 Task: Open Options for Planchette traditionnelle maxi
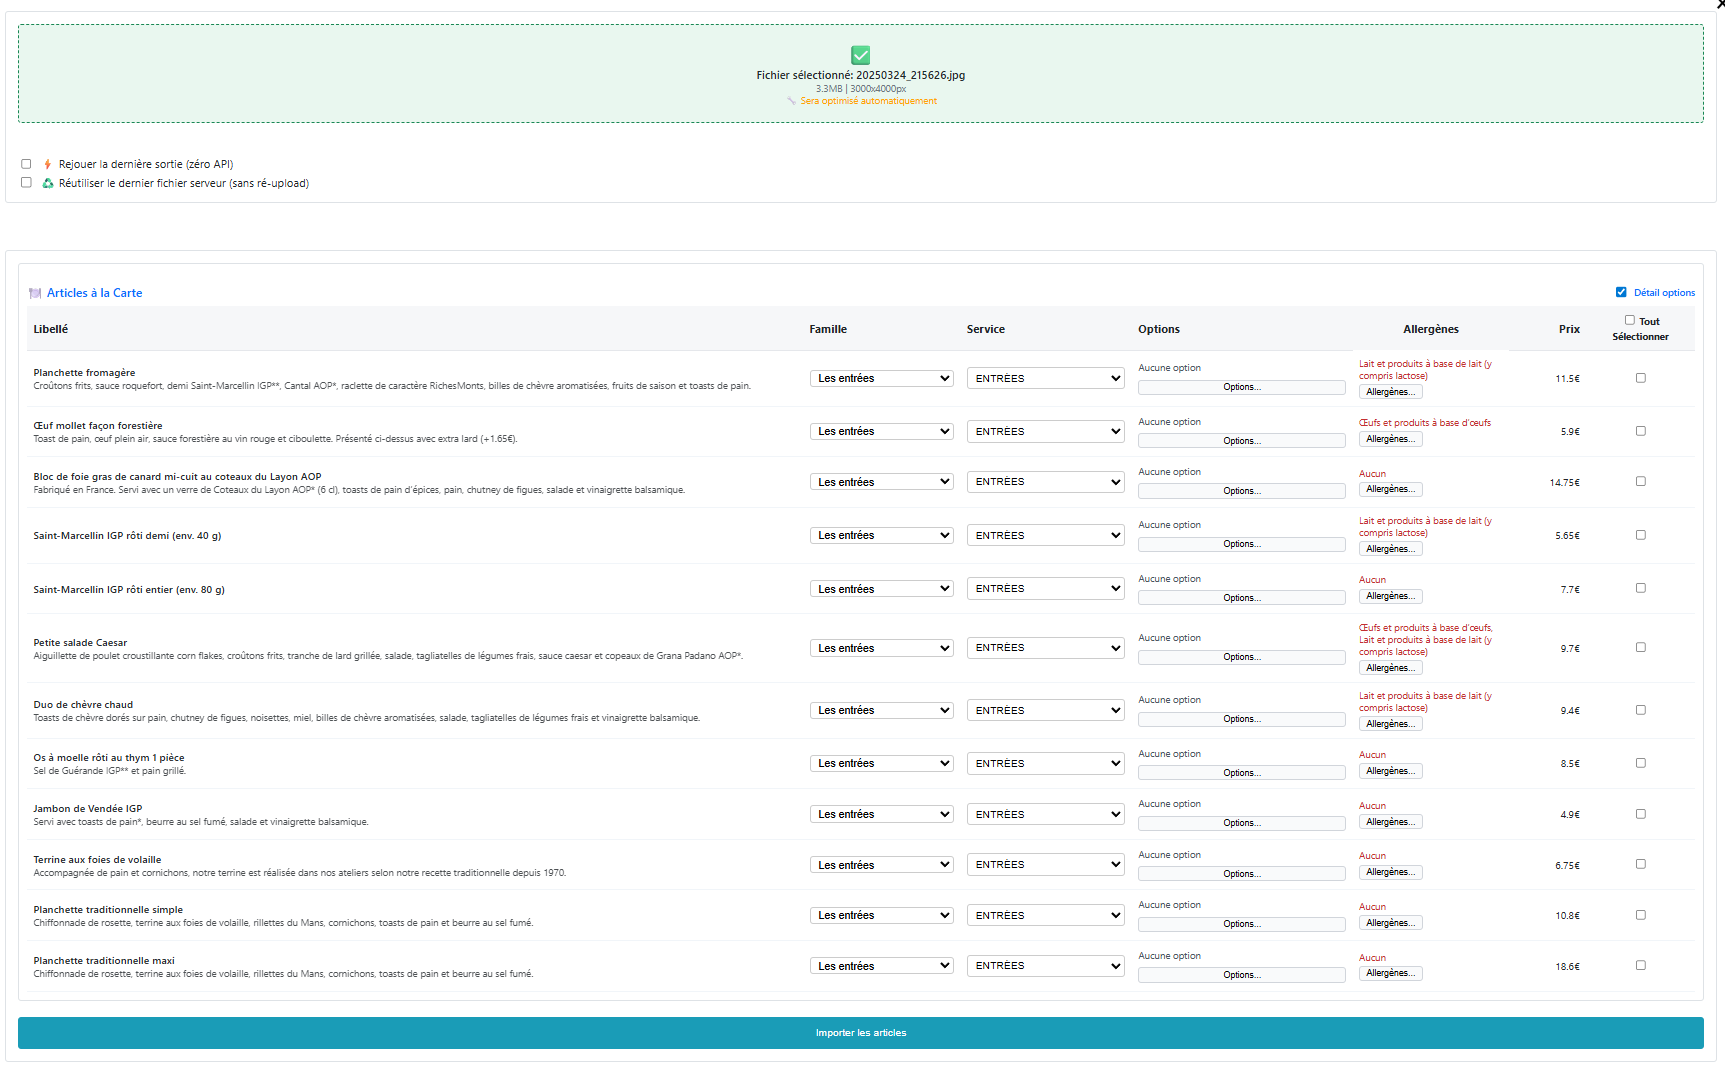[1241, 975]
